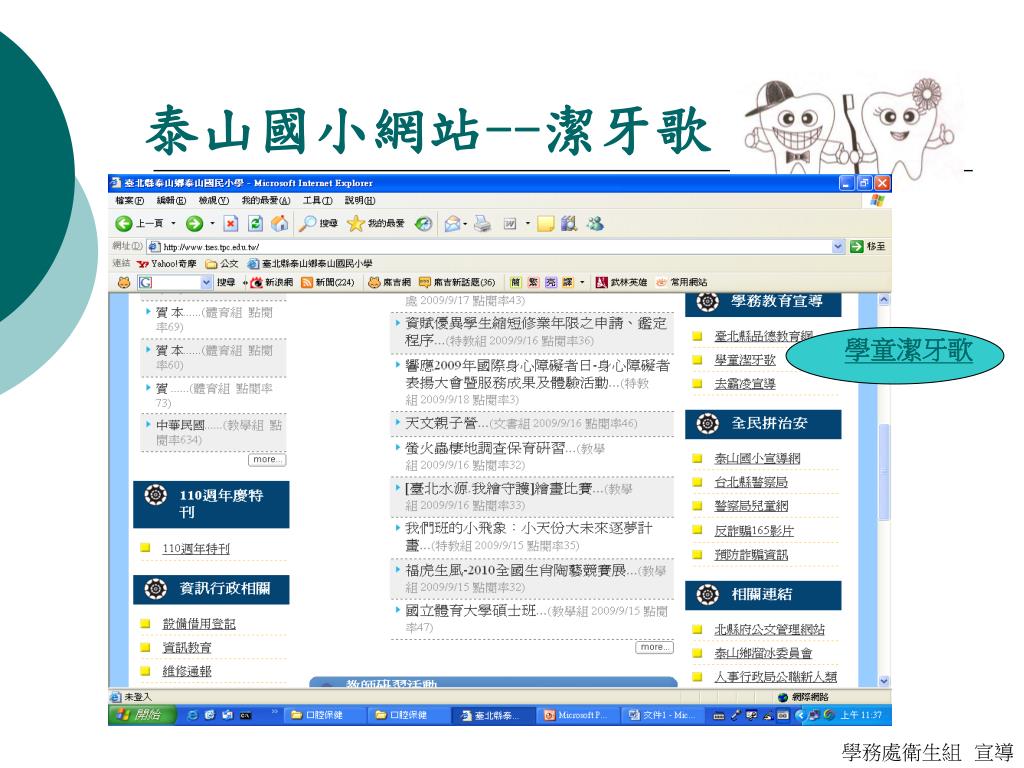Open the Messenger people icon
Image resolution: width=1024 pixels, height=768 pixels.
tap(594, 223)
